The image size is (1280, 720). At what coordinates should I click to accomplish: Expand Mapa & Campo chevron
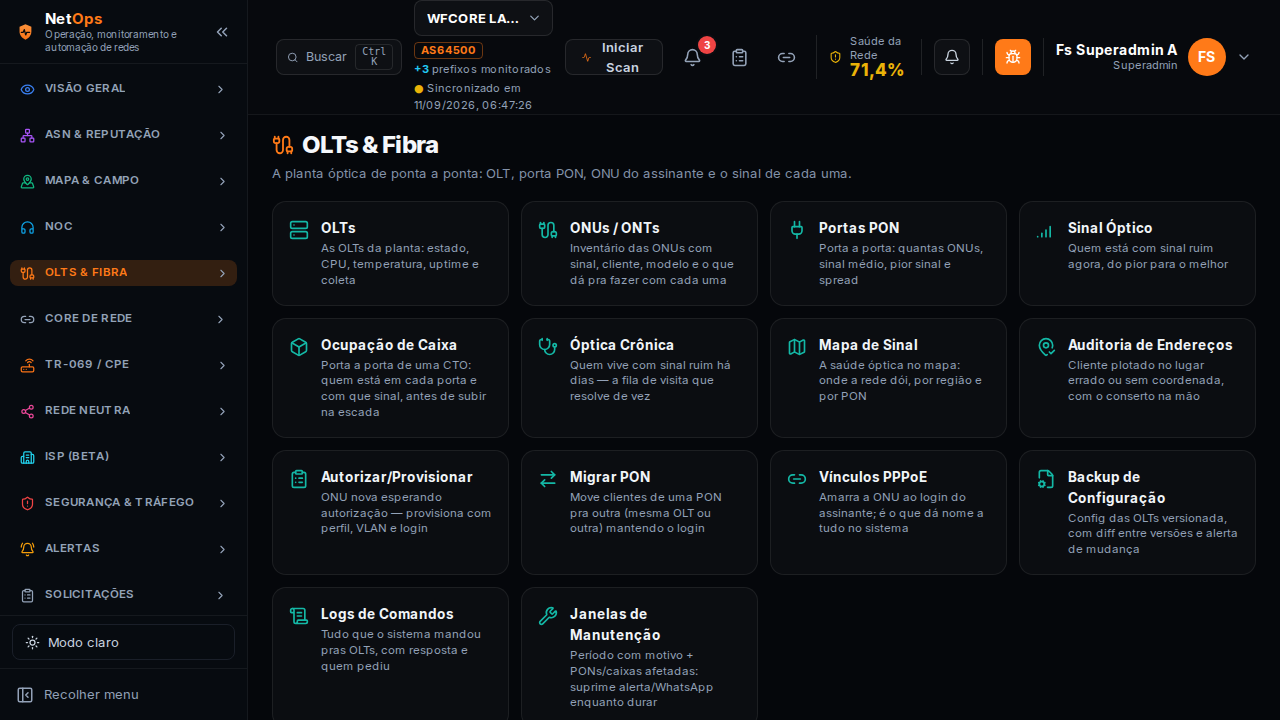pyautogui.click(x=221, y=181)
